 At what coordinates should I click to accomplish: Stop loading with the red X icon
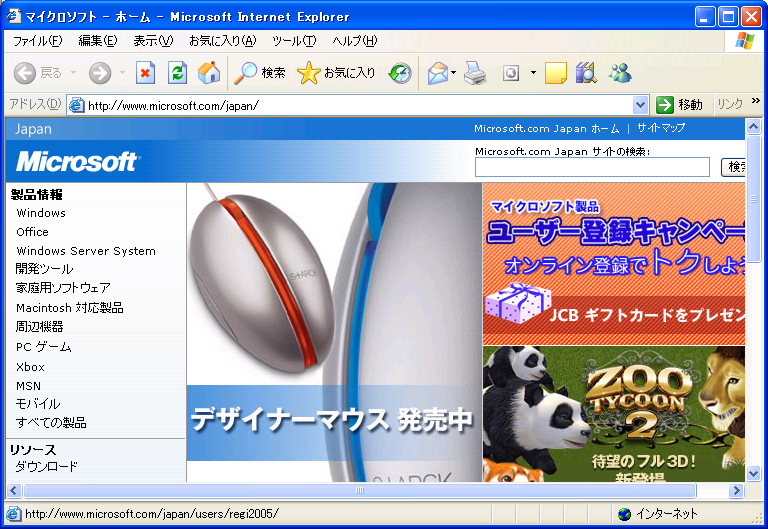145,73
